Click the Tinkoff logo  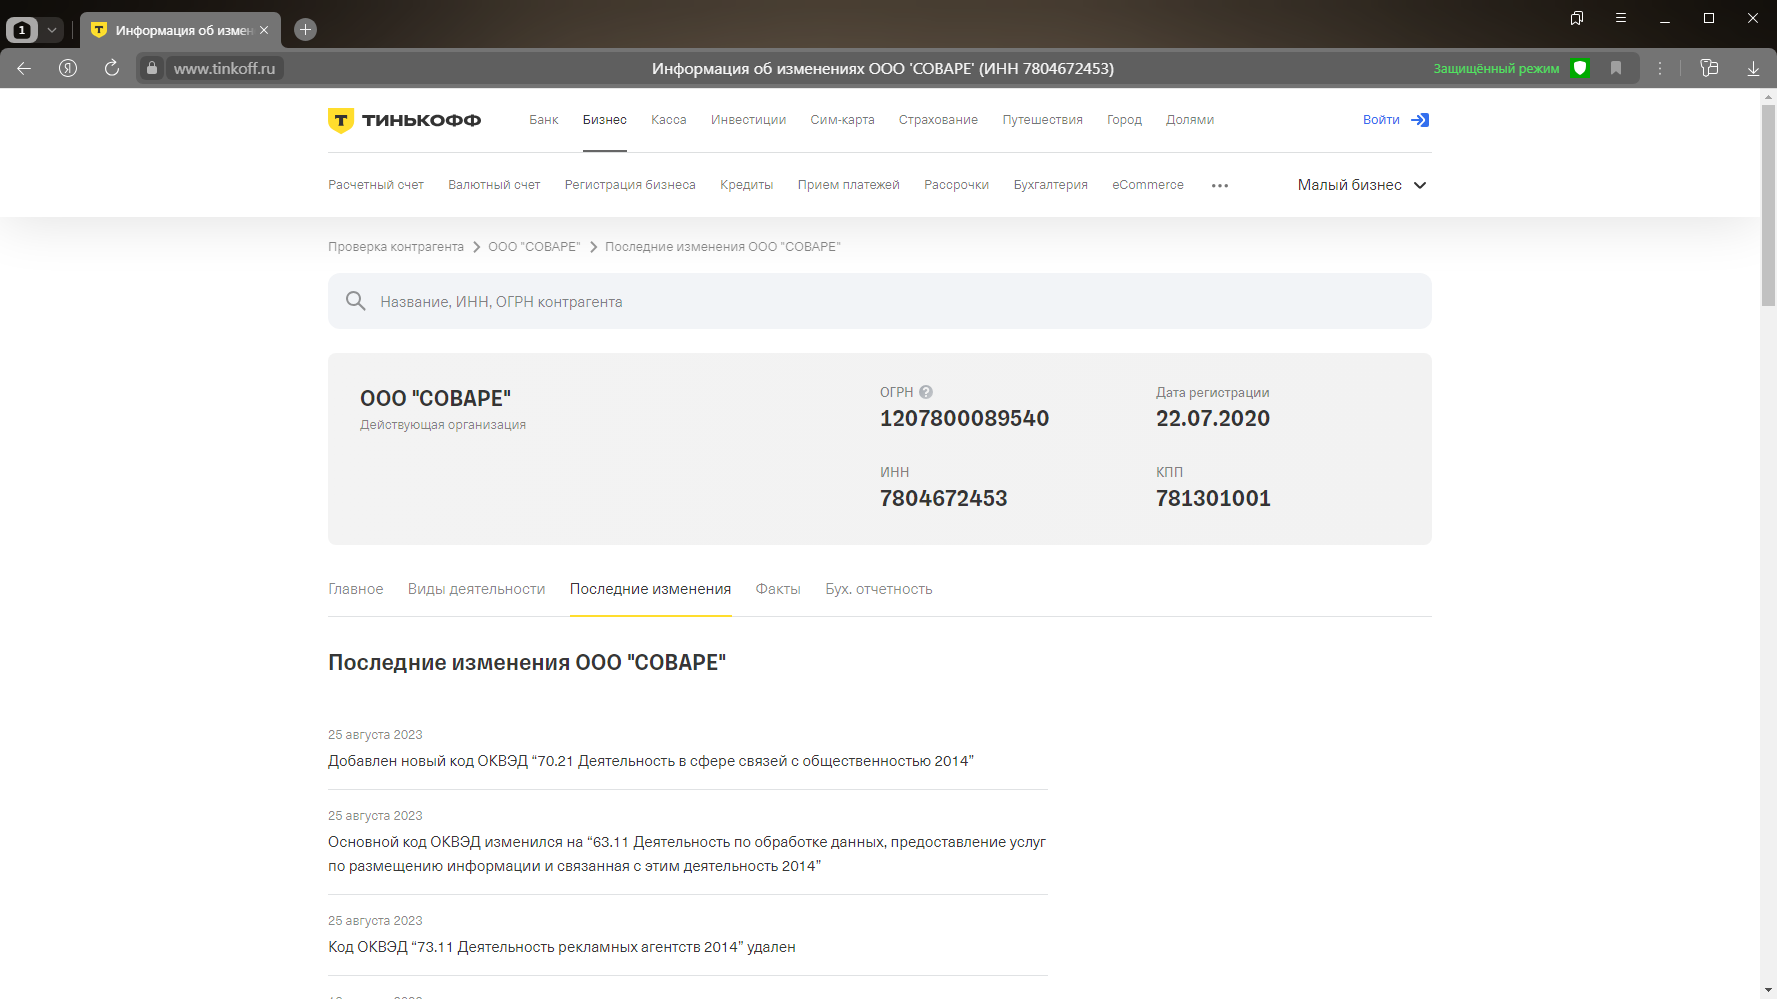point(404,120)
